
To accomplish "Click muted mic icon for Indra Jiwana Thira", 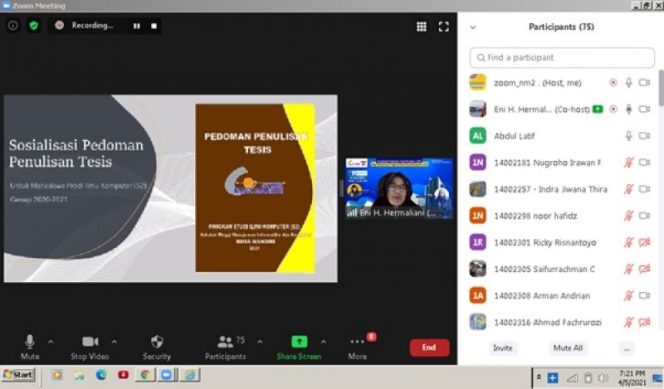I will pyautogui.click(x=628, y=189).
